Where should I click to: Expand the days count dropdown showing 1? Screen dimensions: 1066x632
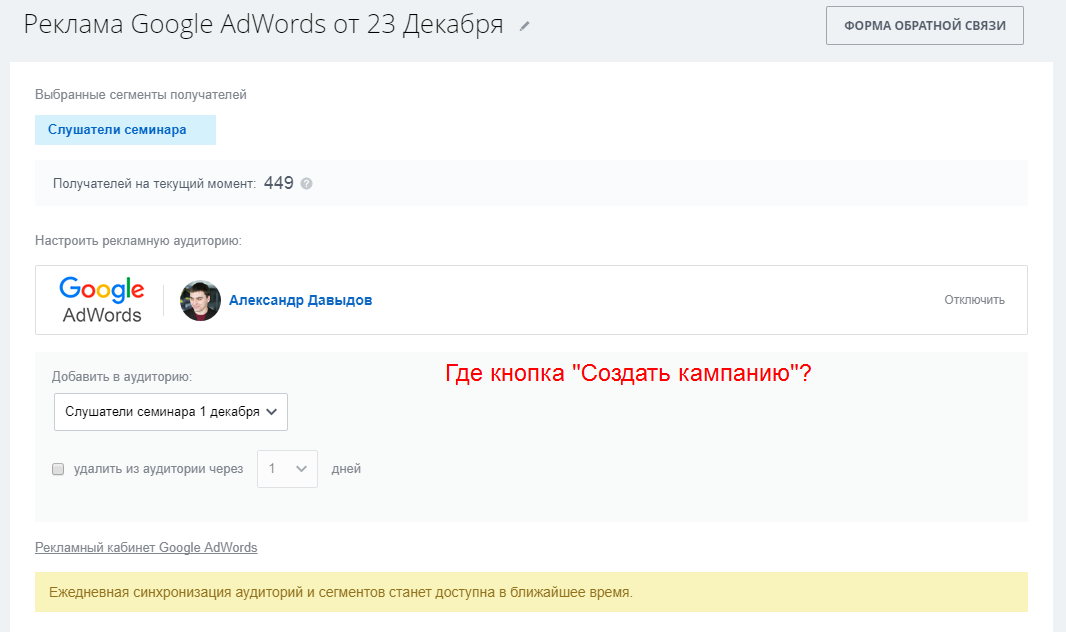(287, 469)
